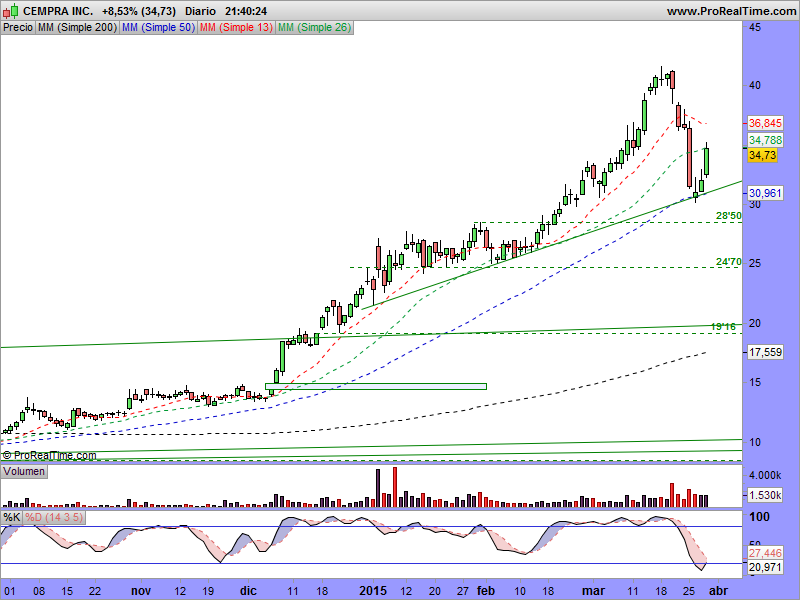Select the Precio legend tab
The width and height of the screenshot is (800, 600).
pos(18,28)
